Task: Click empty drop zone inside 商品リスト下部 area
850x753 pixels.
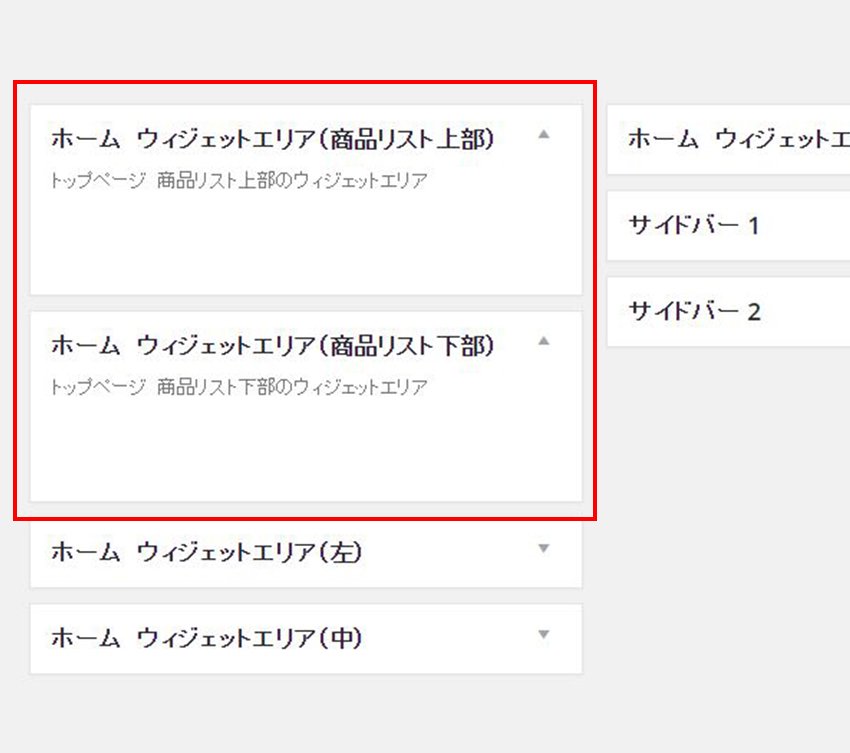Action: coord(305,450)
